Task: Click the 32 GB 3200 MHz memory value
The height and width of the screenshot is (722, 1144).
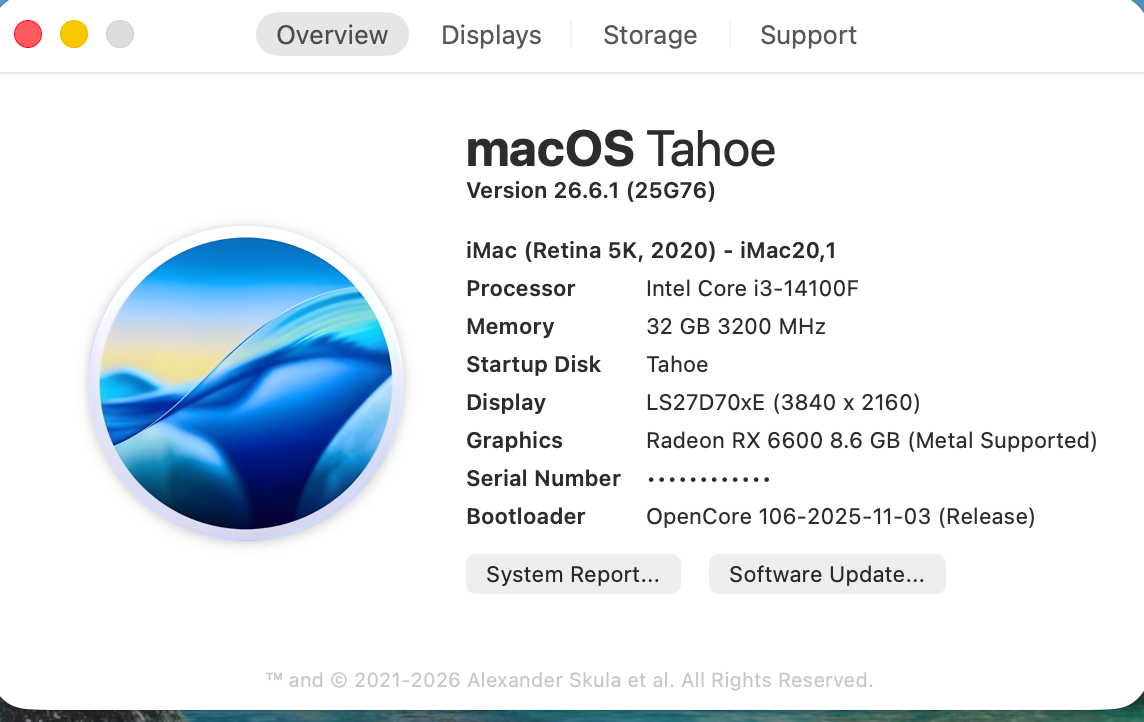Action: 735,326
